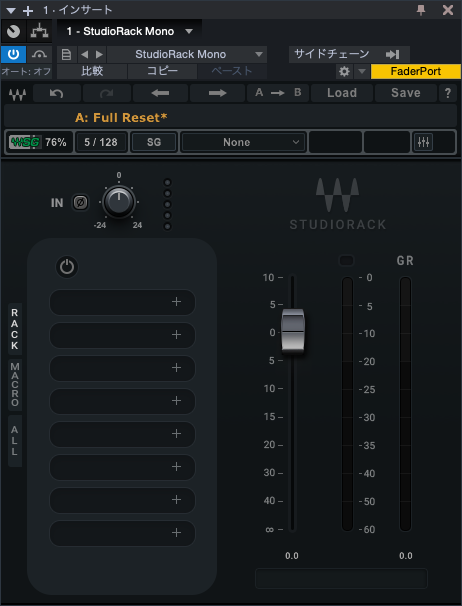Pin the plugin window
The width and height of the screenshot is (462, 606).
point(421,10)
